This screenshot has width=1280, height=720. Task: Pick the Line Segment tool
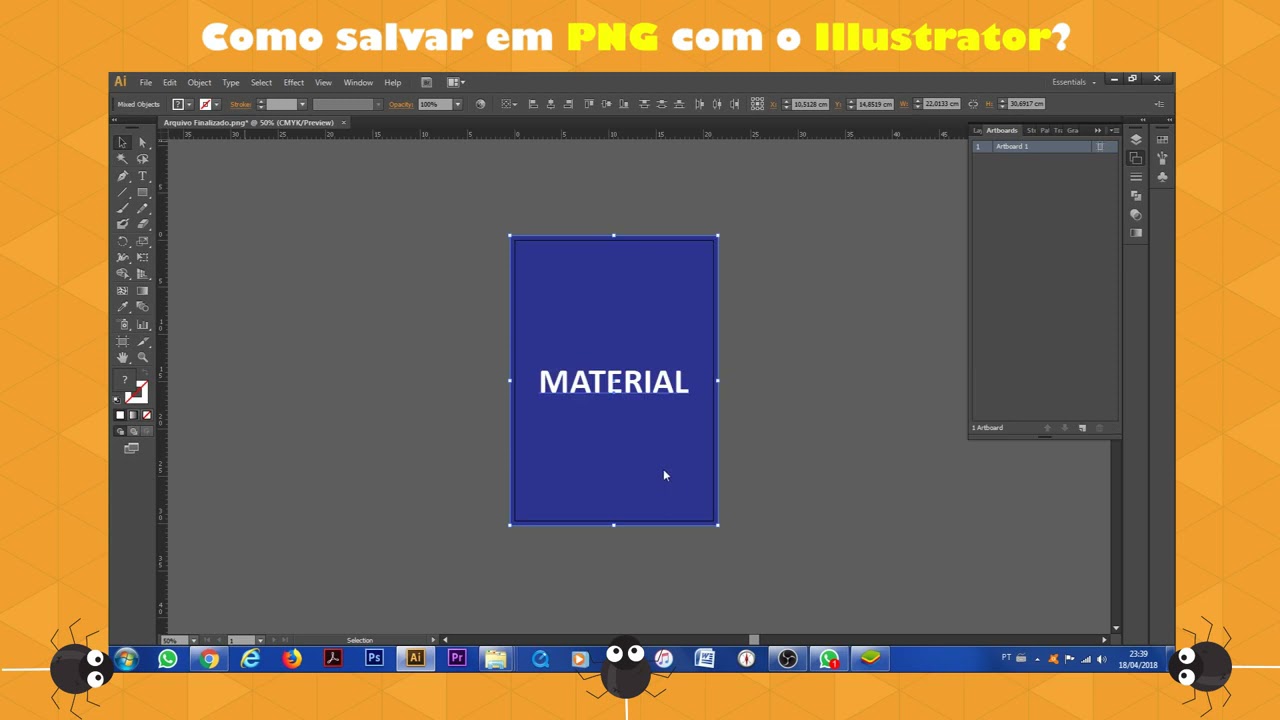122,192
